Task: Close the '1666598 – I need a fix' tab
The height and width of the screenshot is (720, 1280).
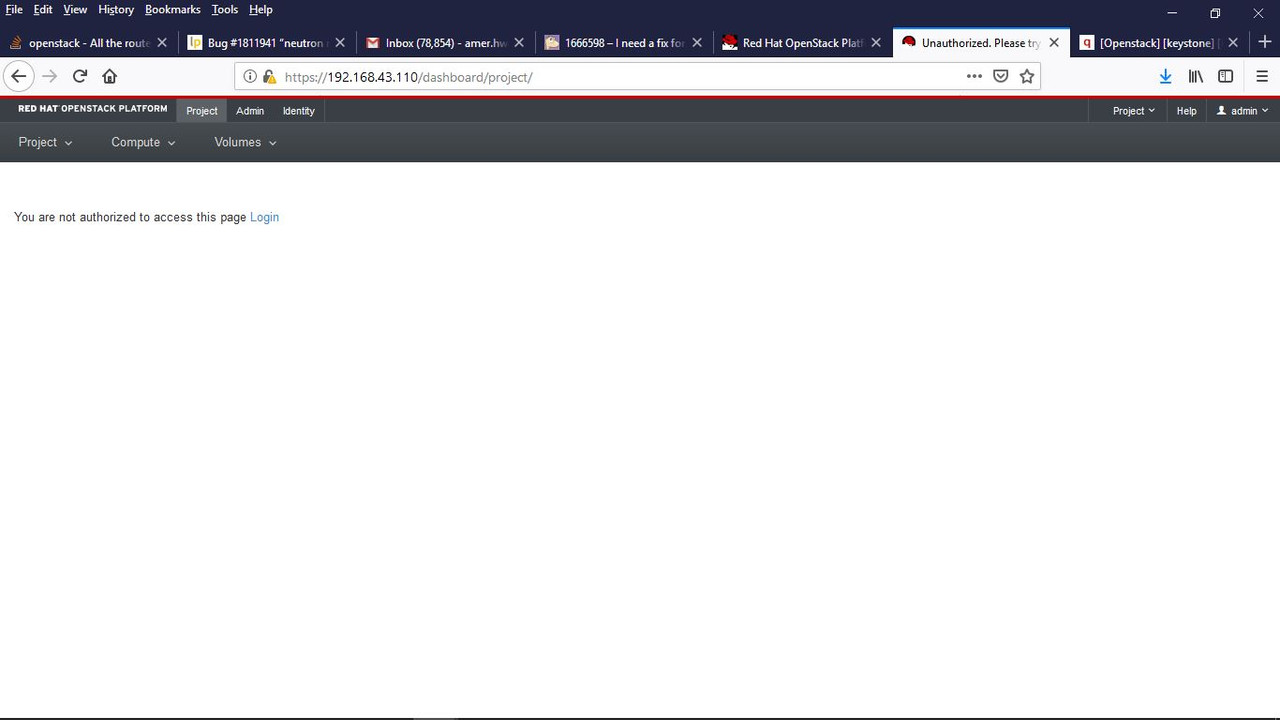Action: 697,43
